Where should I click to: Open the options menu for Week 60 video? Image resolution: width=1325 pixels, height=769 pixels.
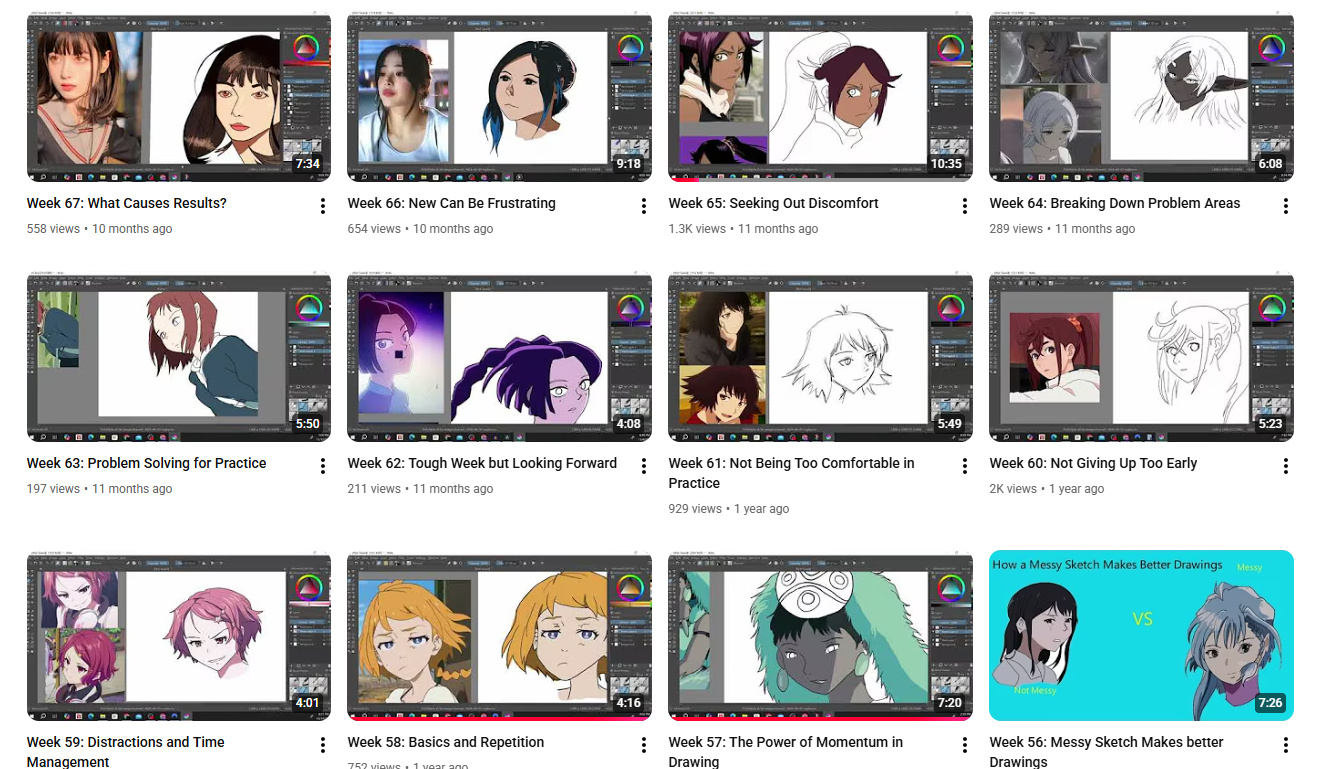tap(1286, 466)
